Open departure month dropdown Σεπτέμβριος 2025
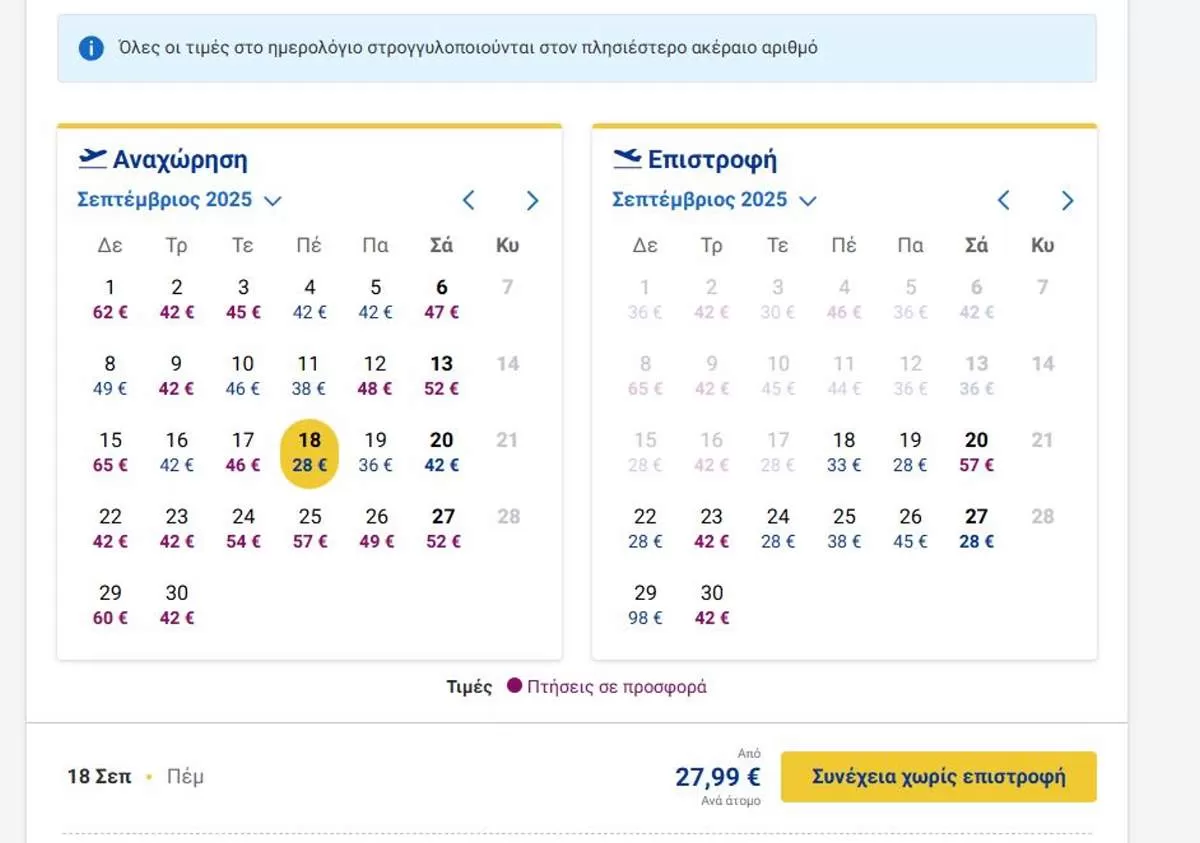Viewport: 1200px width, 843px height. pos(180,200)
